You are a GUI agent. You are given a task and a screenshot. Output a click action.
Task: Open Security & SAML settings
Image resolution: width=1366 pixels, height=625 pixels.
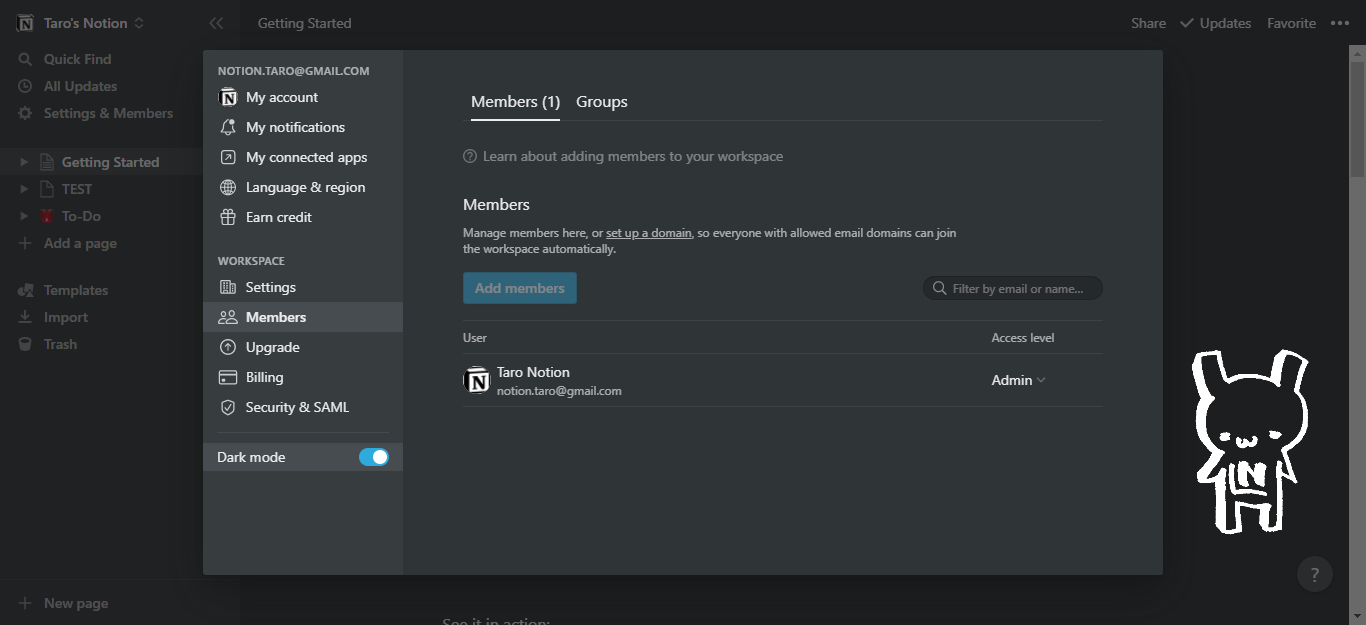click(x=303, y=407)
